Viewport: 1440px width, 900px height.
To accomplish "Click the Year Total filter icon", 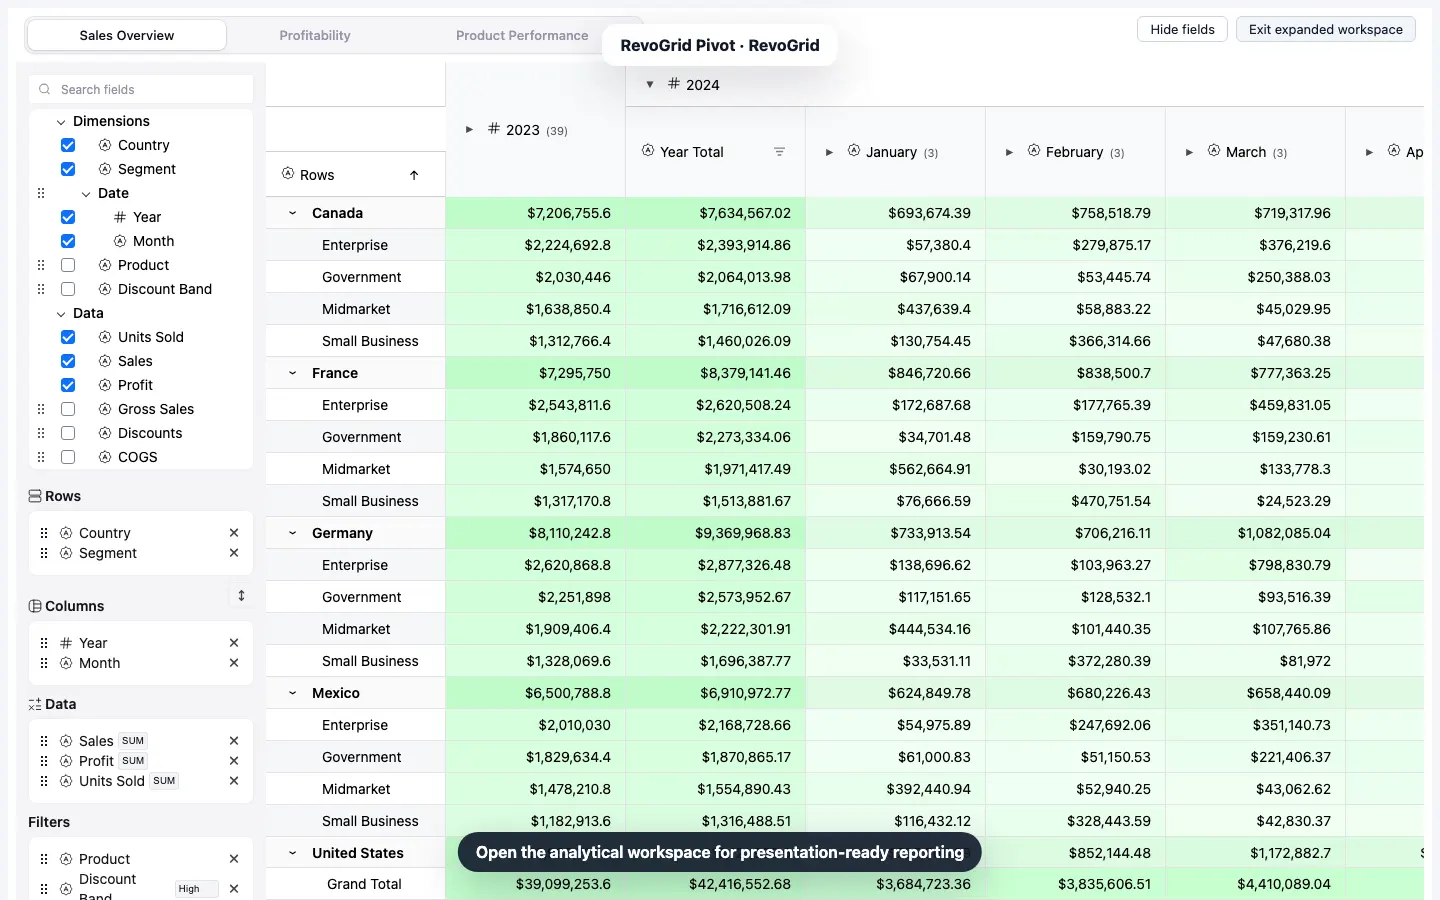I will 779,152.
